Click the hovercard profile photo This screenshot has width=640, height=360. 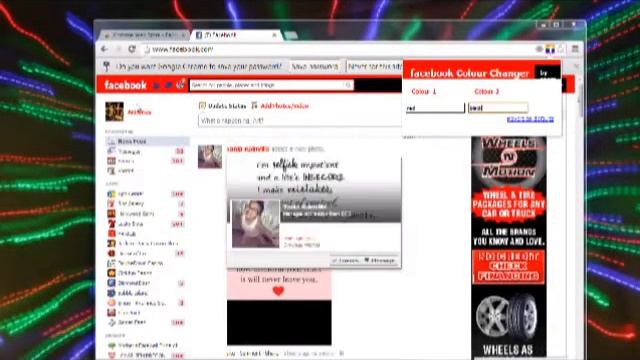coord(256,224)
